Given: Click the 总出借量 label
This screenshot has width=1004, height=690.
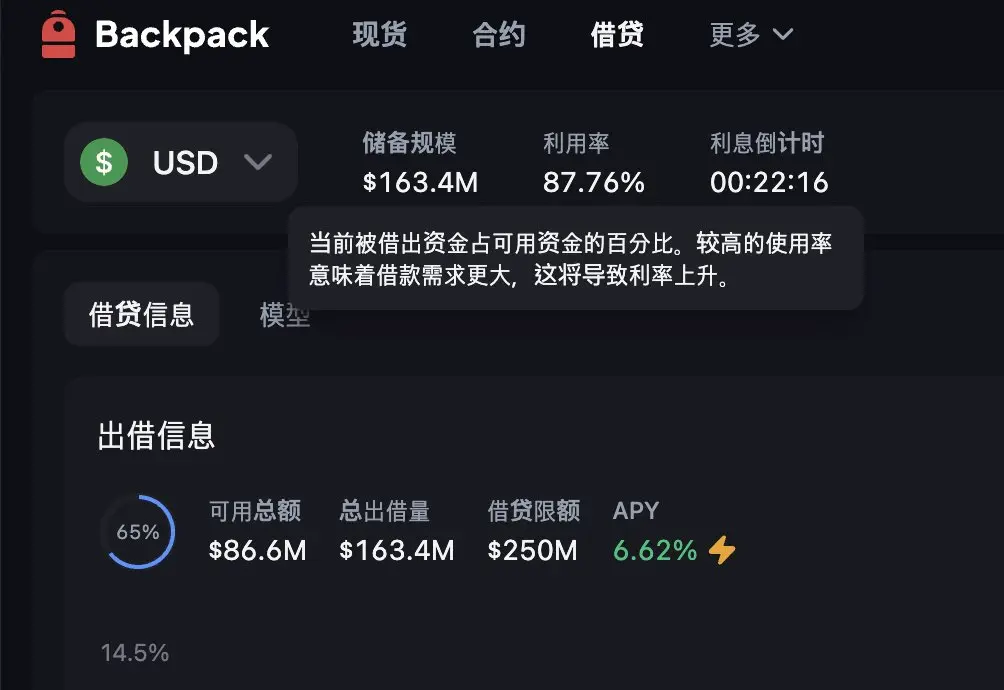Looking at the screenshot, I should coord(385,511).
